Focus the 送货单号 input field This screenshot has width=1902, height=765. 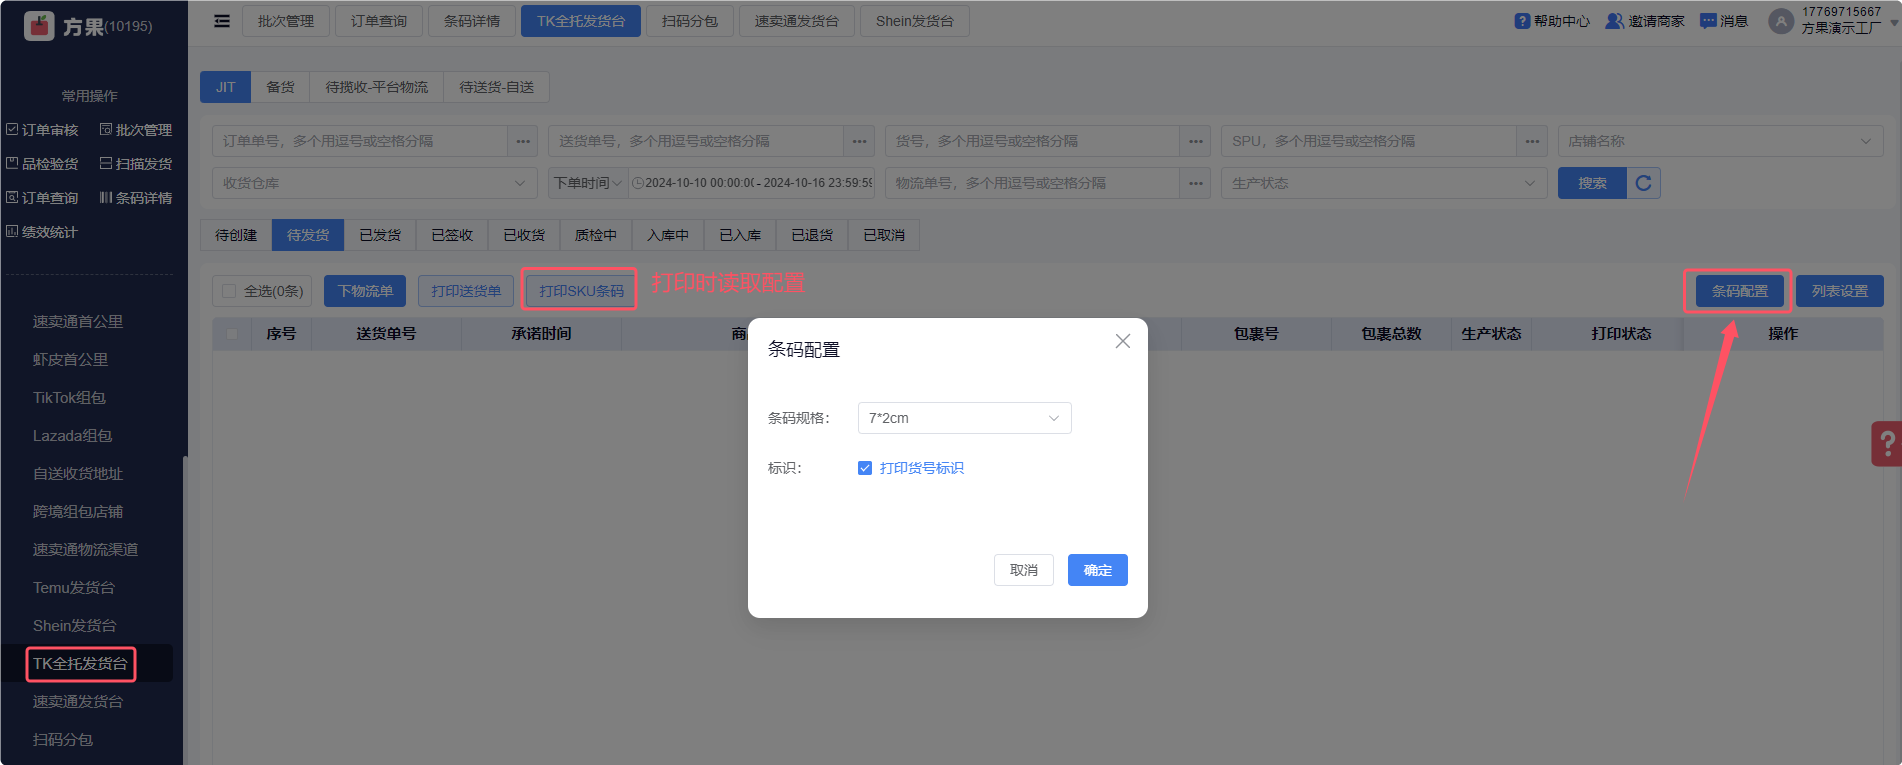click(696, 141)
